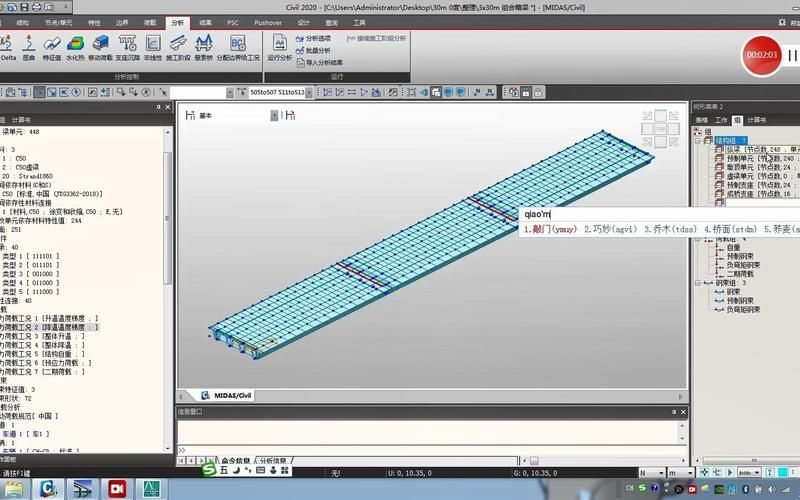Open the 移动荷载 moving load analysis tool

100,46
